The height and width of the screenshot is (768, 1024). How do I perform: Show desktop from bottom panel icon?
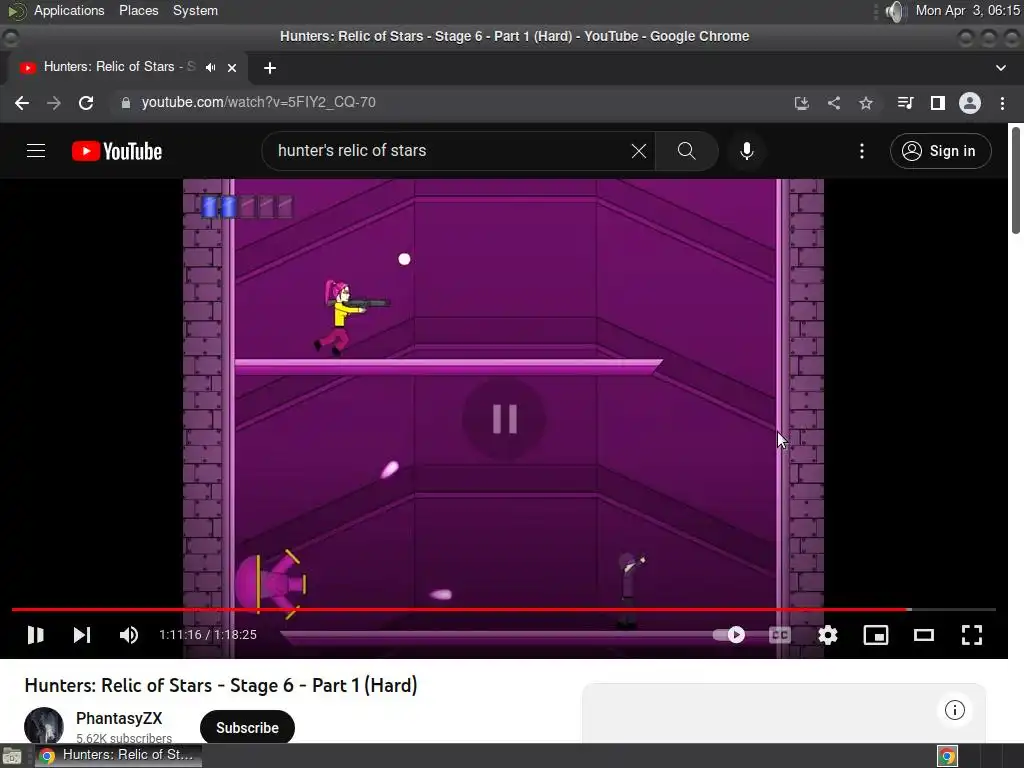pyautogui.click(x=12, y=756)
